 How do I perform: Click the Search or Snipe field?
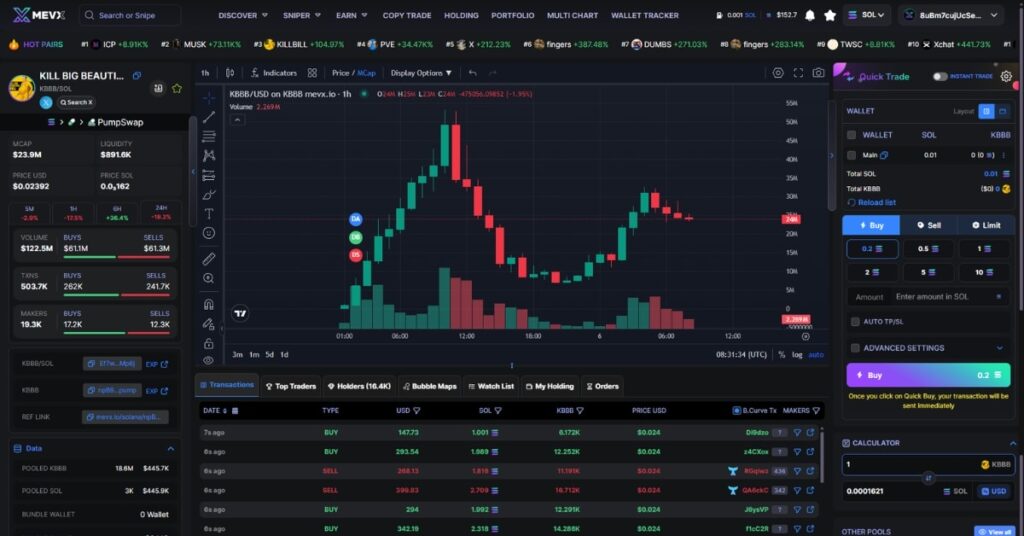[x=129, y=15]
